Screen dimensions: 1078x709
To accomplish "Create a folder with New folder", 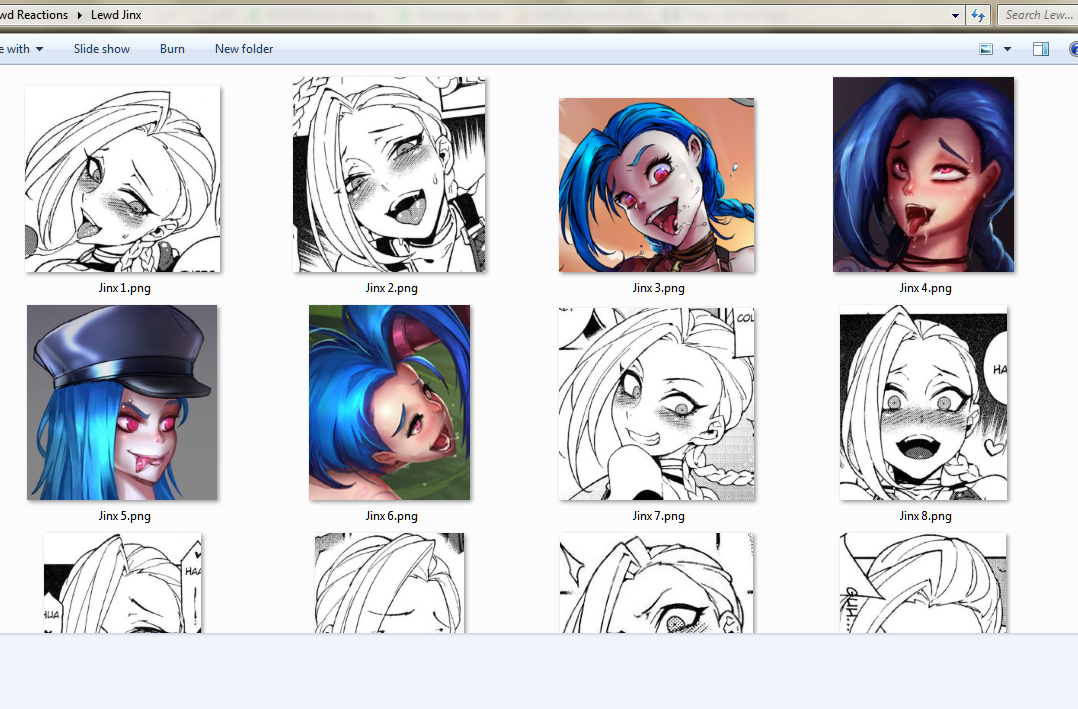I will click(244, 49).
